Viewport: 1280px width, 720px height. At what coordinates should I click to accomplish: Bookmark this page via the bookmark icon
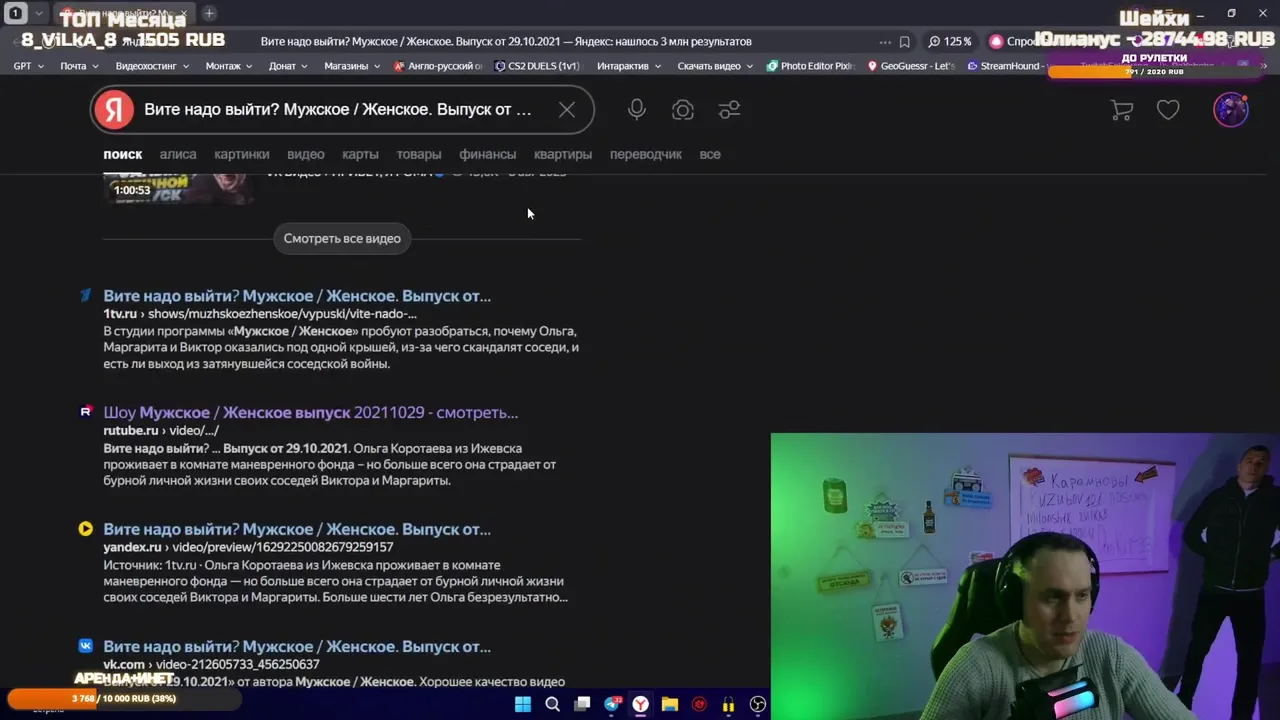[904, 42]
